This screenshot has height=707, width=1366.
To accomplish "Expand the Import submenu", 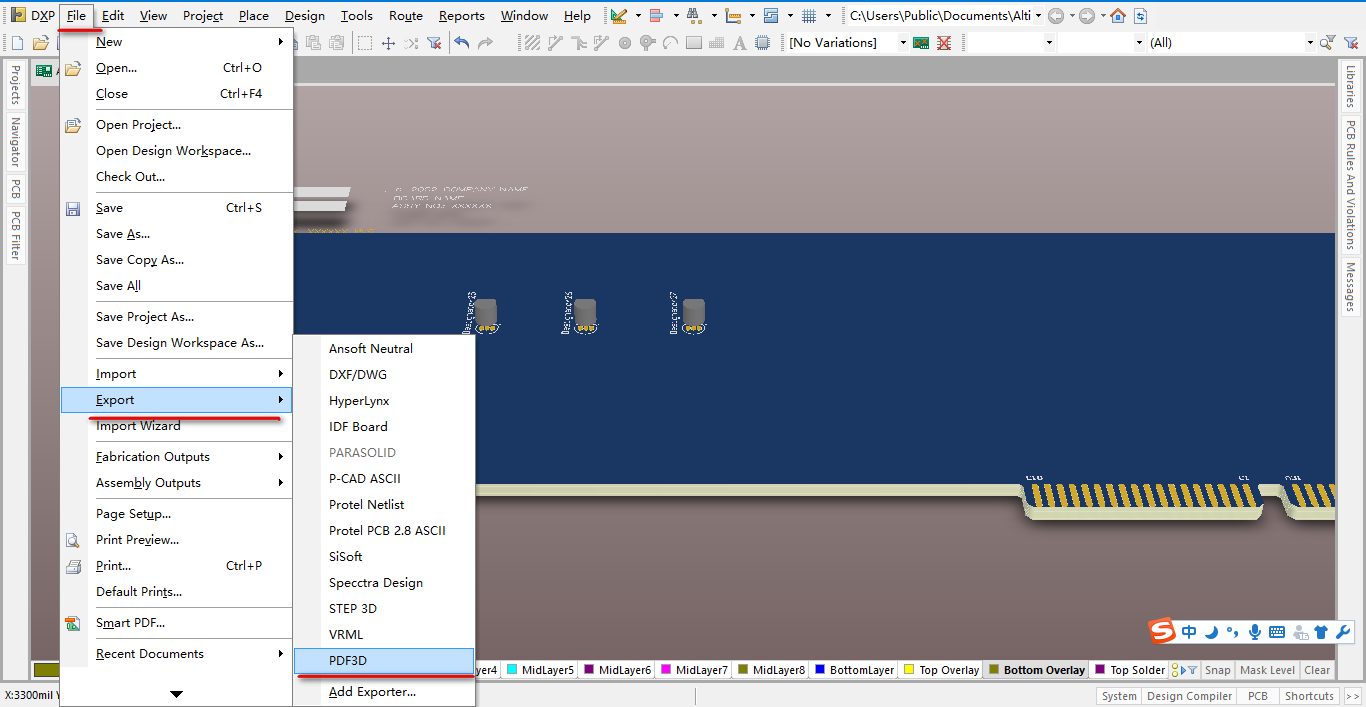I will click(x=176, y=374).
